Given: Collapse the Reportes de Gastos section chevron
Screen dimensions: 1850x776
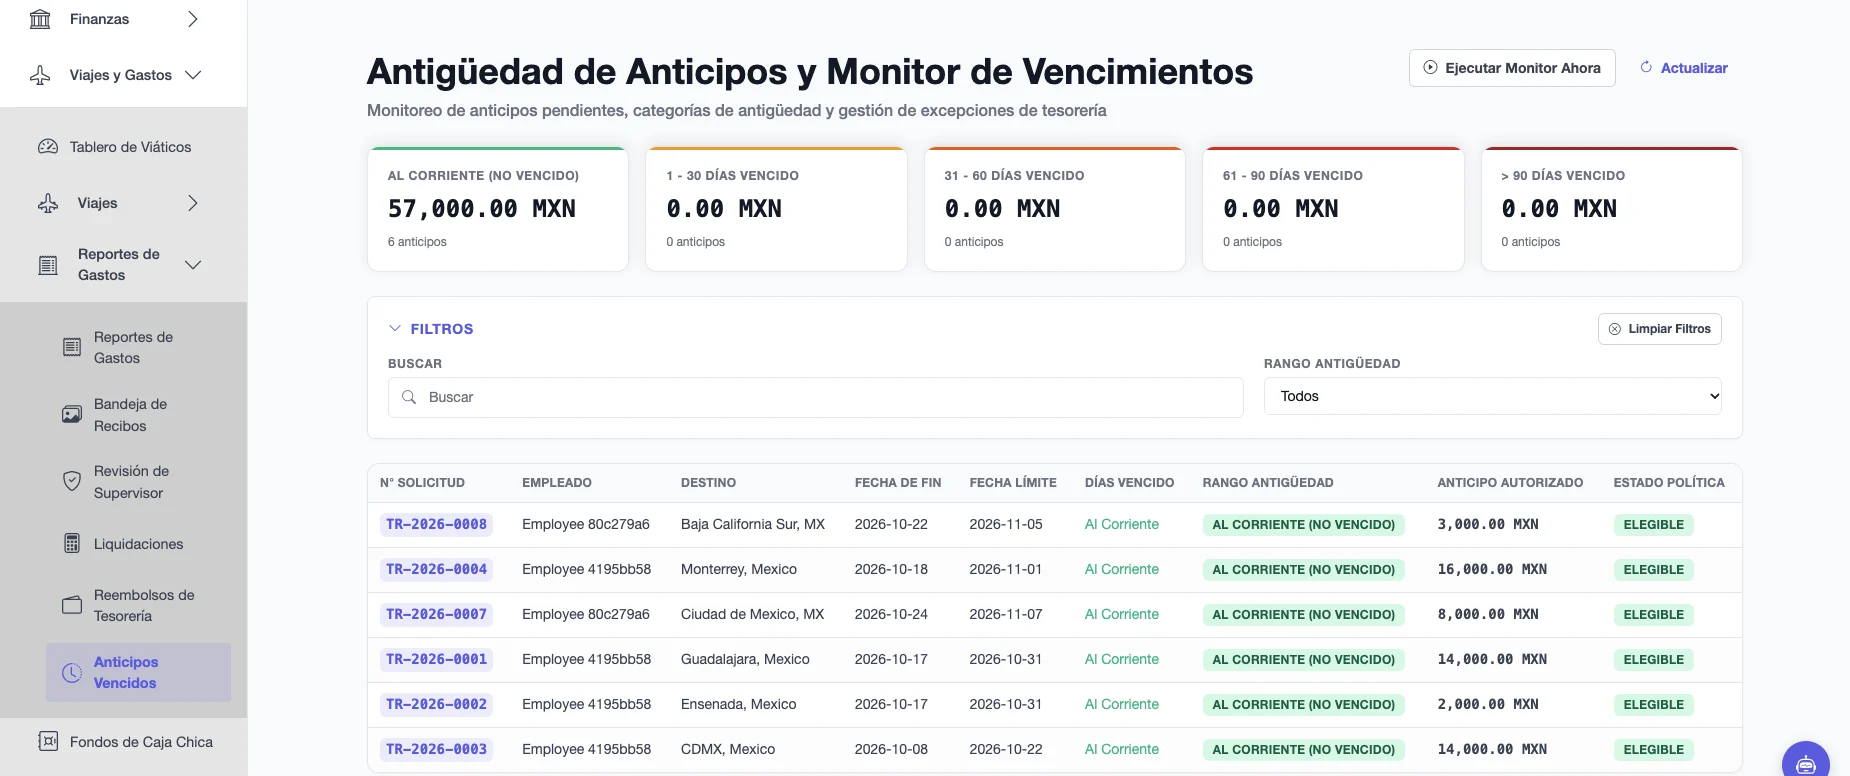Looking at the screenshot, I should pos(193,265).
